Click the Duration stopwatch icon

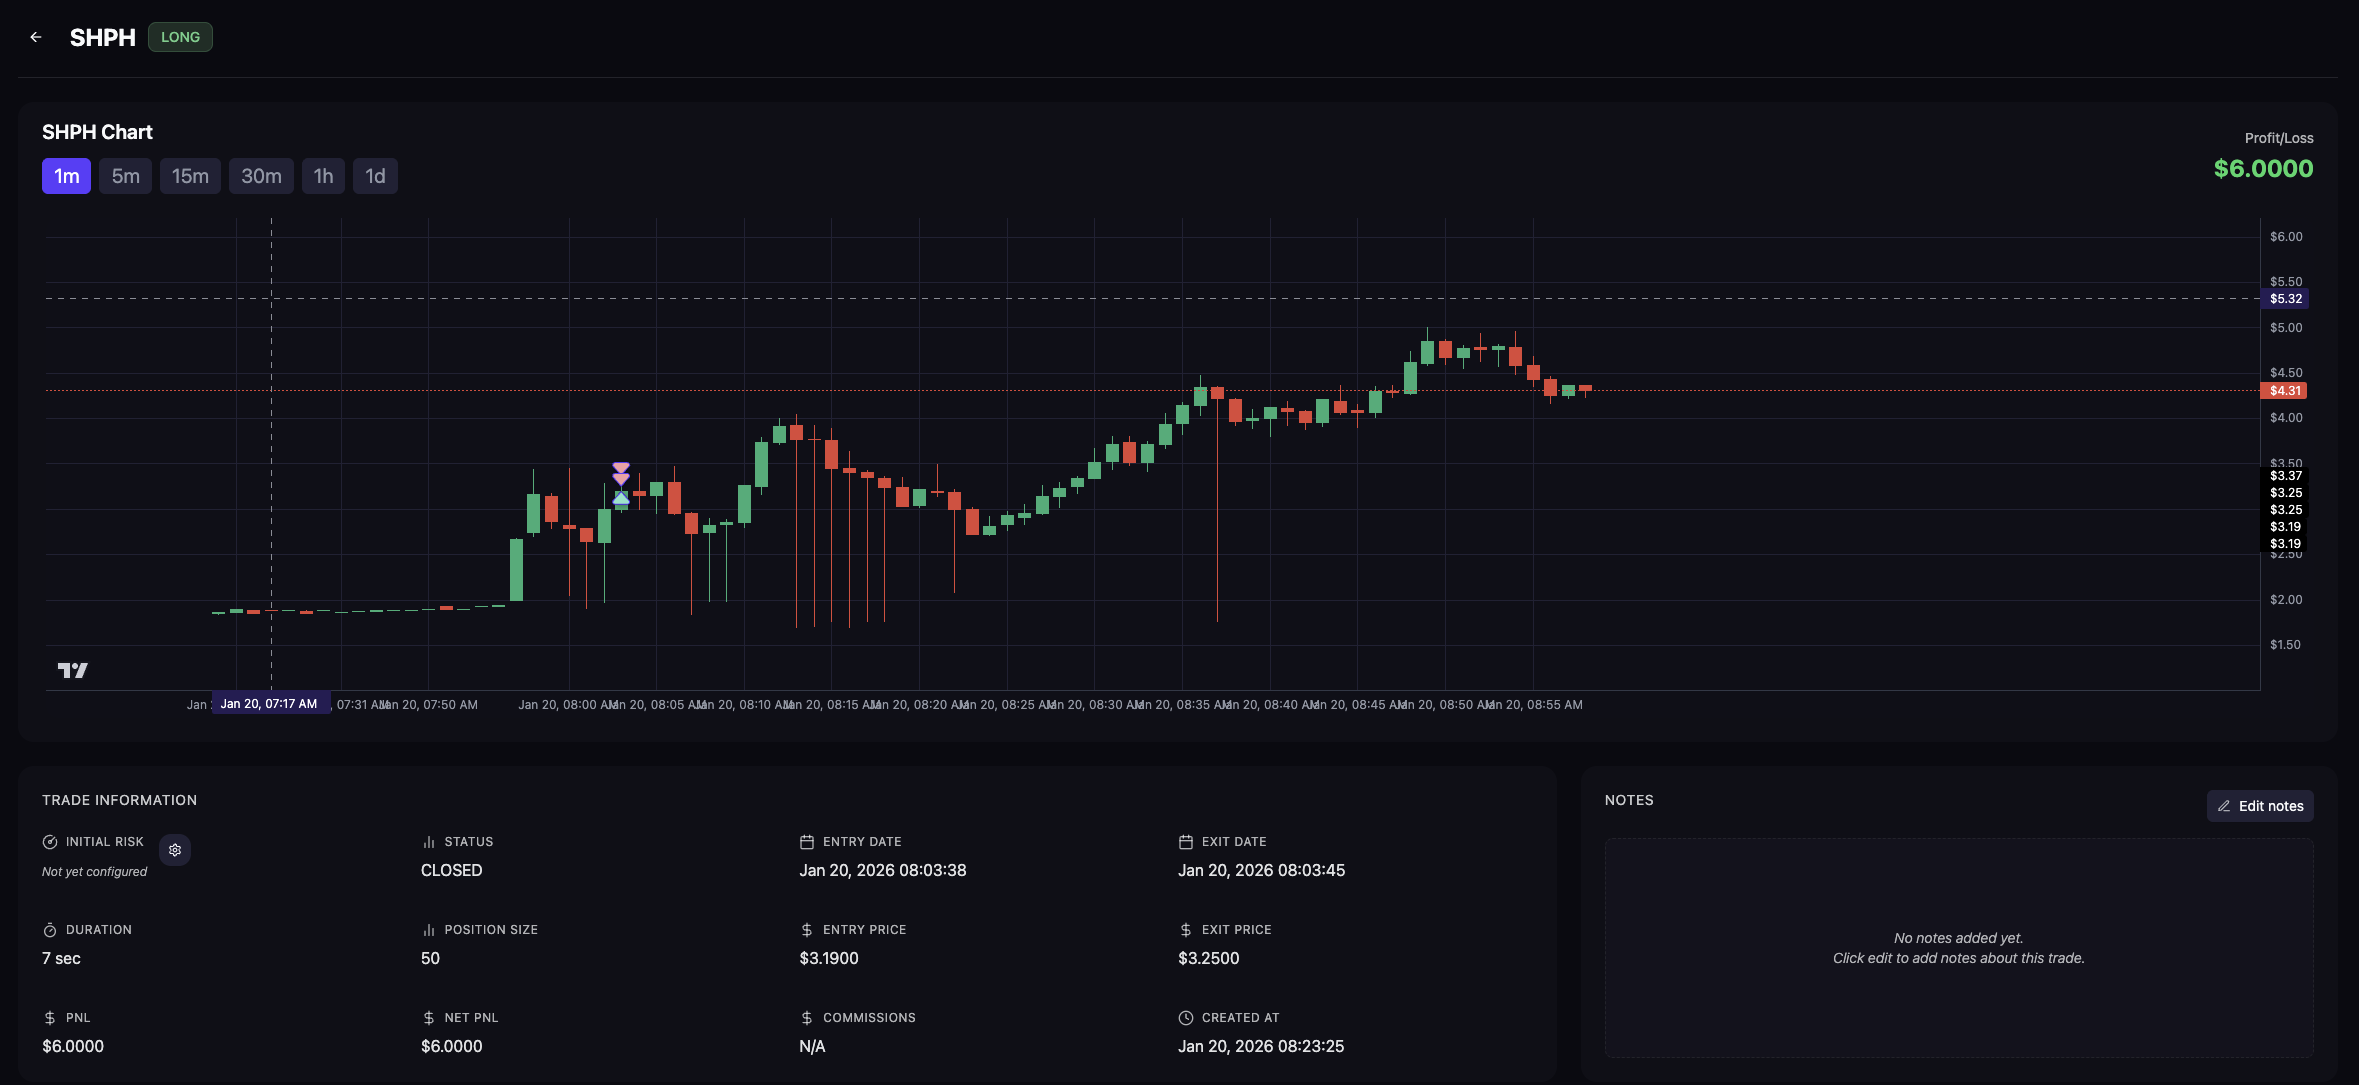click(x=50, y=930)
